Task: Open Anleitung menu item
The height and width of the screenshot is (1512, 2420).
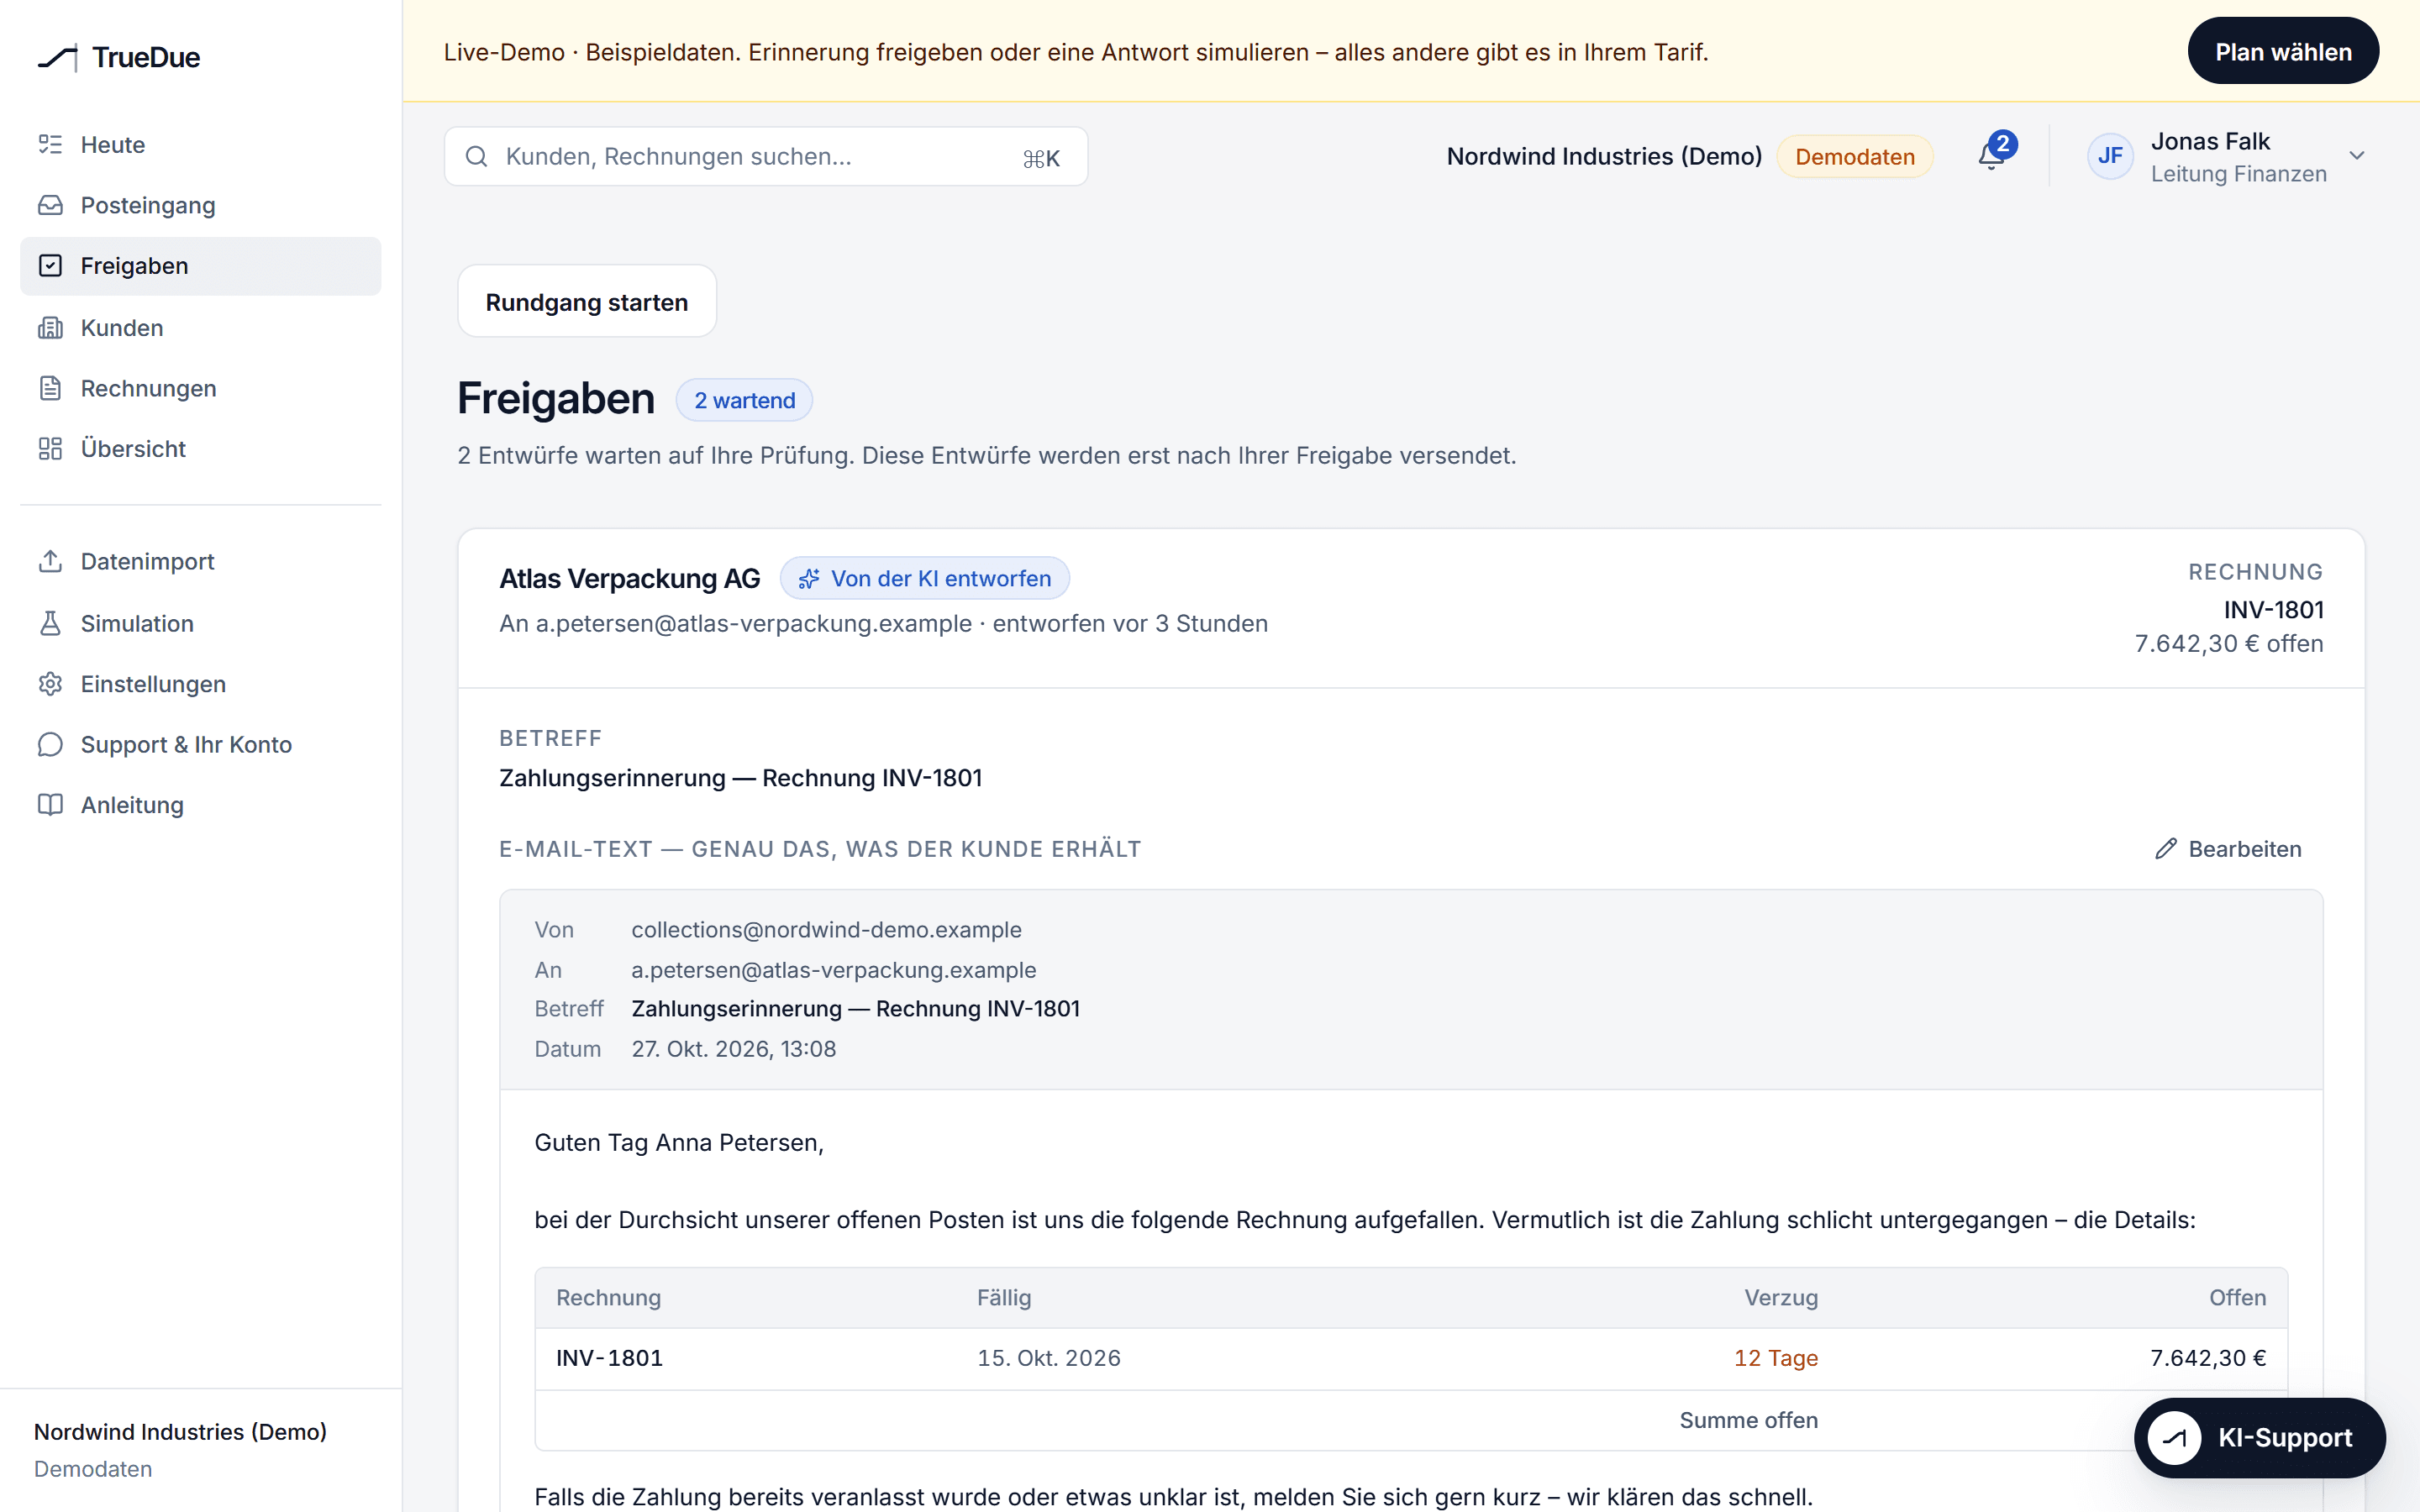Action: point(200,805)
